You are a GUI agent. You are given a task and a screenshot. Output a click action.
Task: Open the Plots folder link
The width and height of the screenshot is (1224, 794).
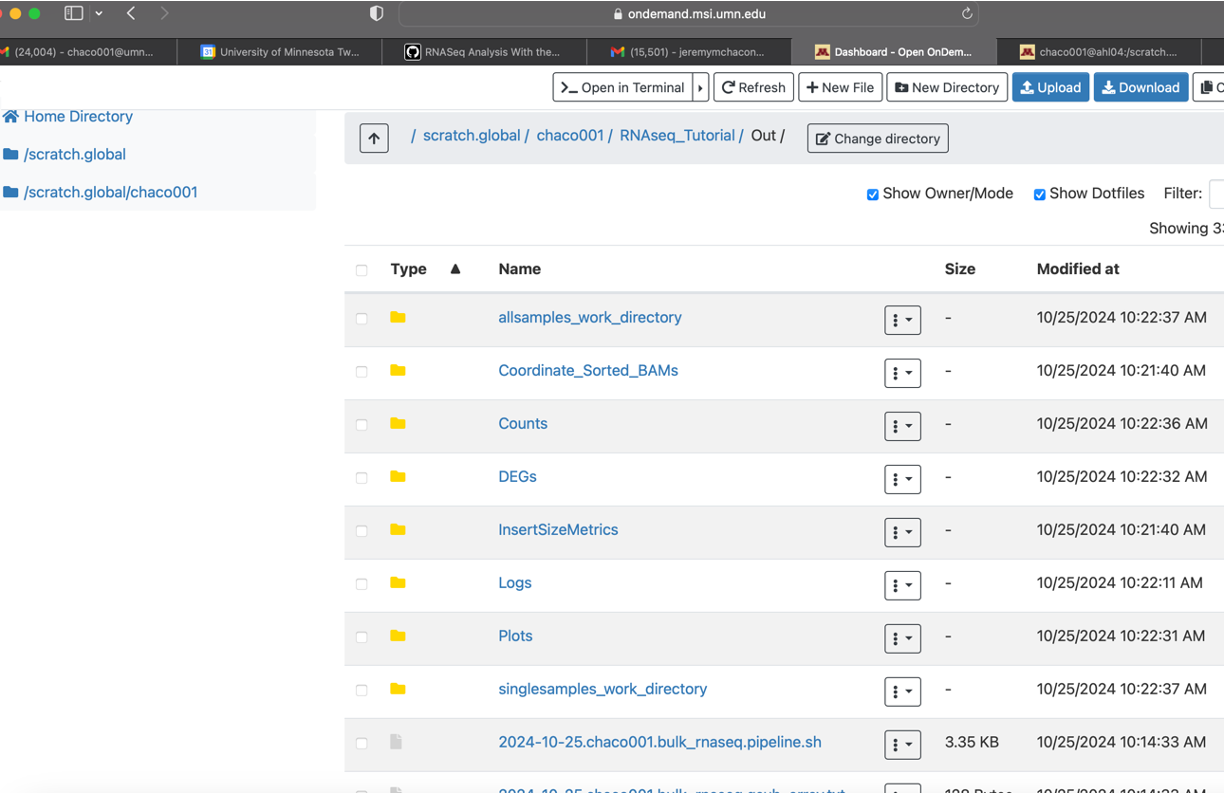515,636
